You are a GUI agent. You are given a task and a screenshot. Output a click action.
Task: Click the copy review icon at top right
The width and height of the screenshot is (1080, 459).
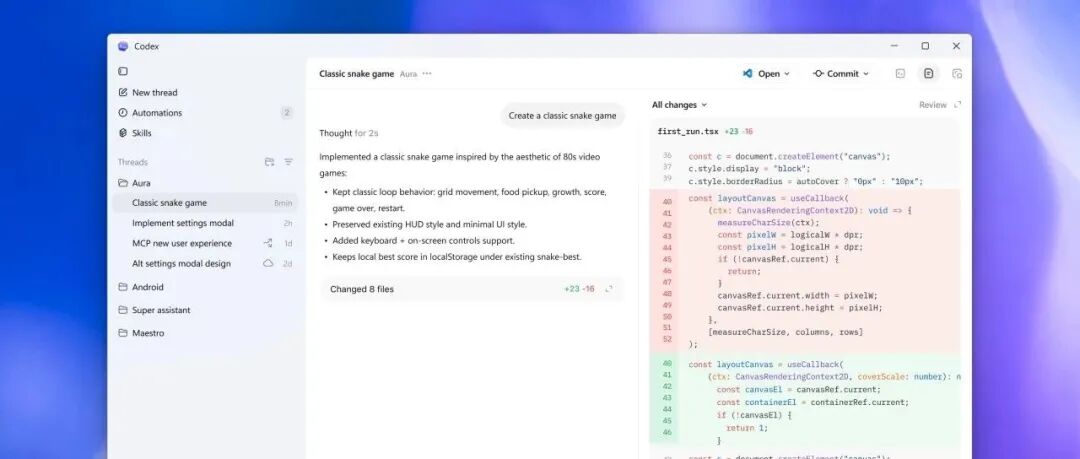(957, 74)
